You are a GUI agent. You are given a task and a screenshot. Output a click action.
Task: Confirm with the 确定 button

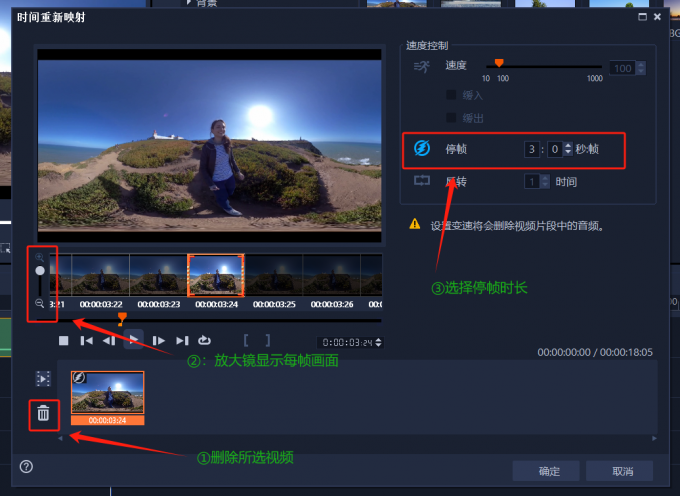pyautogui.click(x=546, y=471)
